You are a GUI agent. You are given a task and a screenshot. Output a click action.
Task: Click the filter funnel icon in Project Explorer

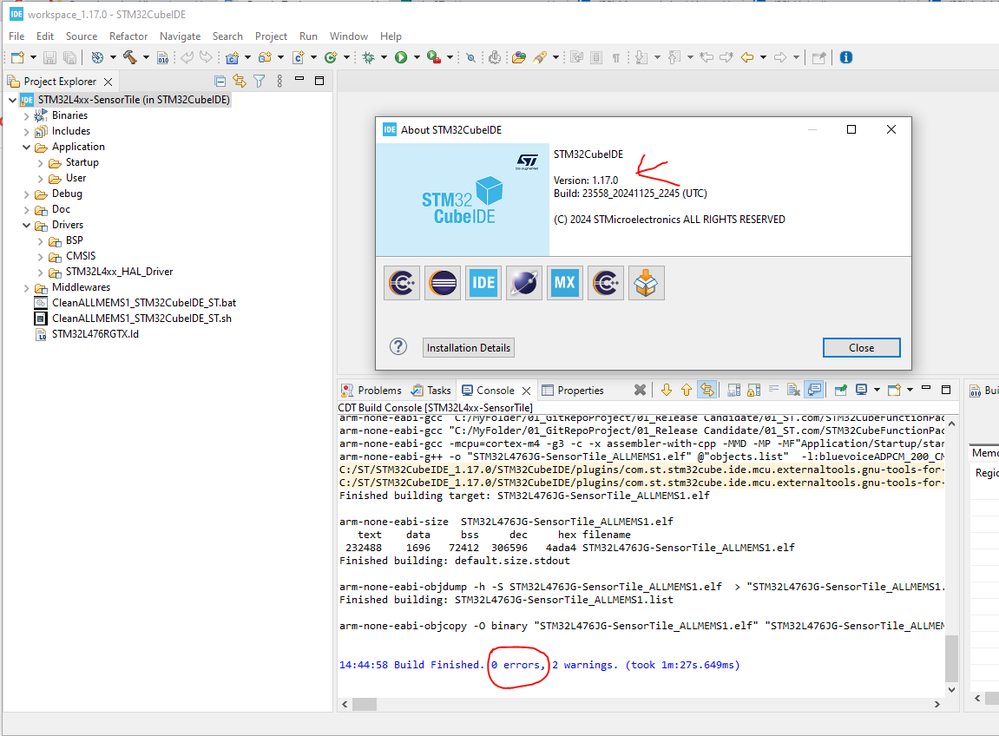pos(259,81)
